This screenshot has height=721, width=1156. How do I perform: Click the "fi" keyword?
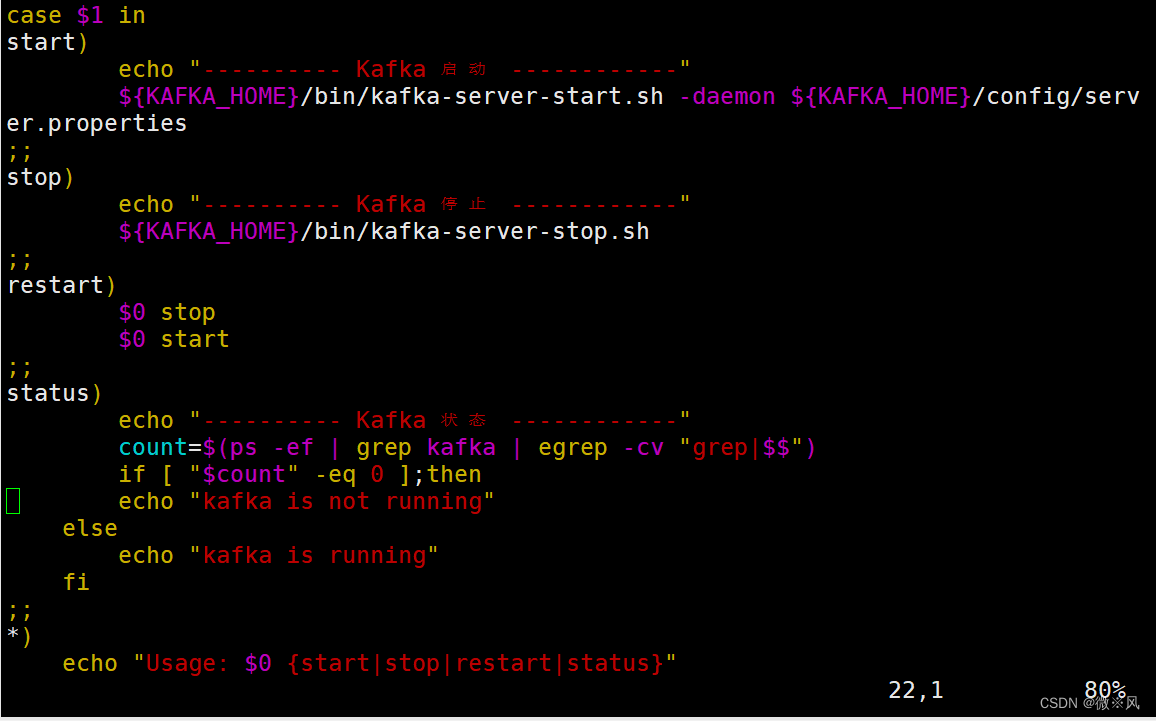click(x=76, y=582)
